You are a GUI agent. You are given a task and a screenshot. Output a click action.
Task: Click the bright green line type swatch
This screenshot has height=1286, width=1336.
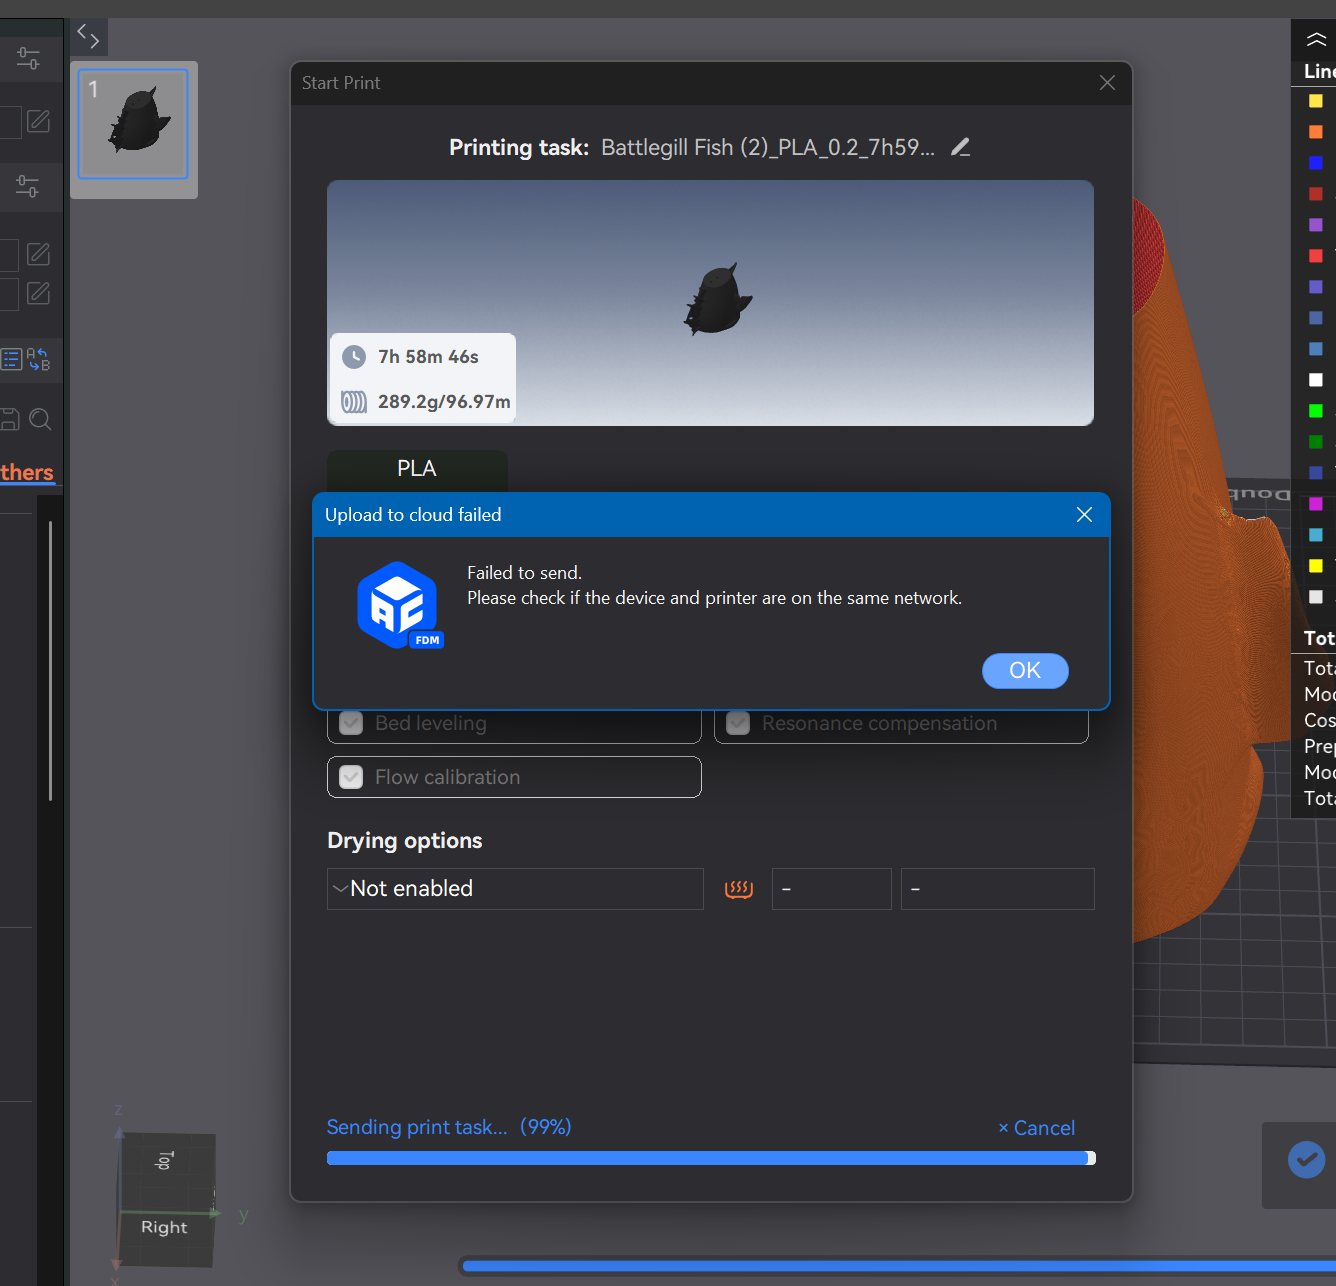pyautogui.click(x=1316, y=411)
